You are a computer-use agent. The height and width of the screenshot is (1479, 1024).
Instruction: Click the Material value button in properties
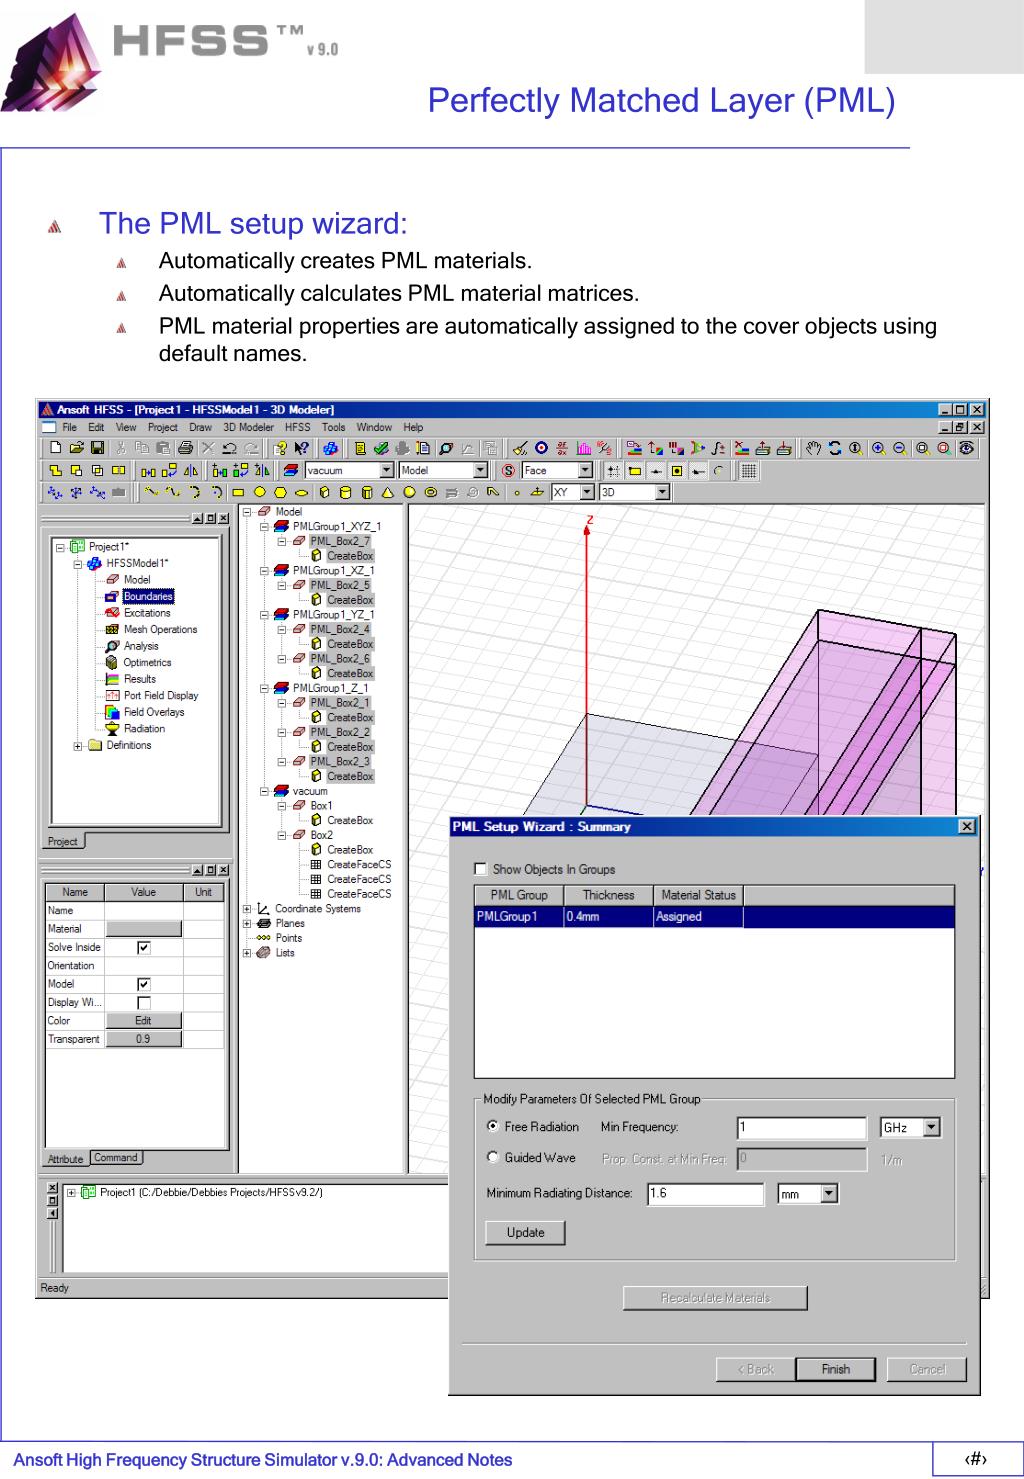[144, 929]
